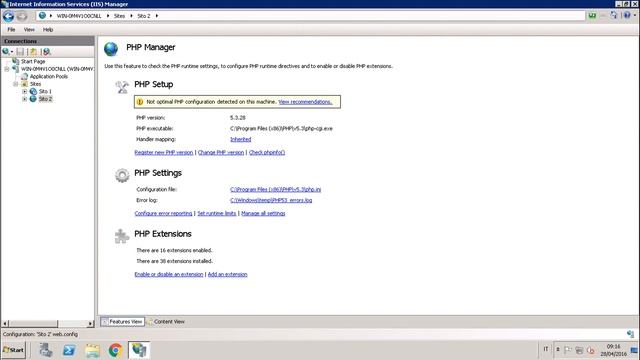
Task: Click the Home icon in the address bar toolbar
Action: [613, 16]
